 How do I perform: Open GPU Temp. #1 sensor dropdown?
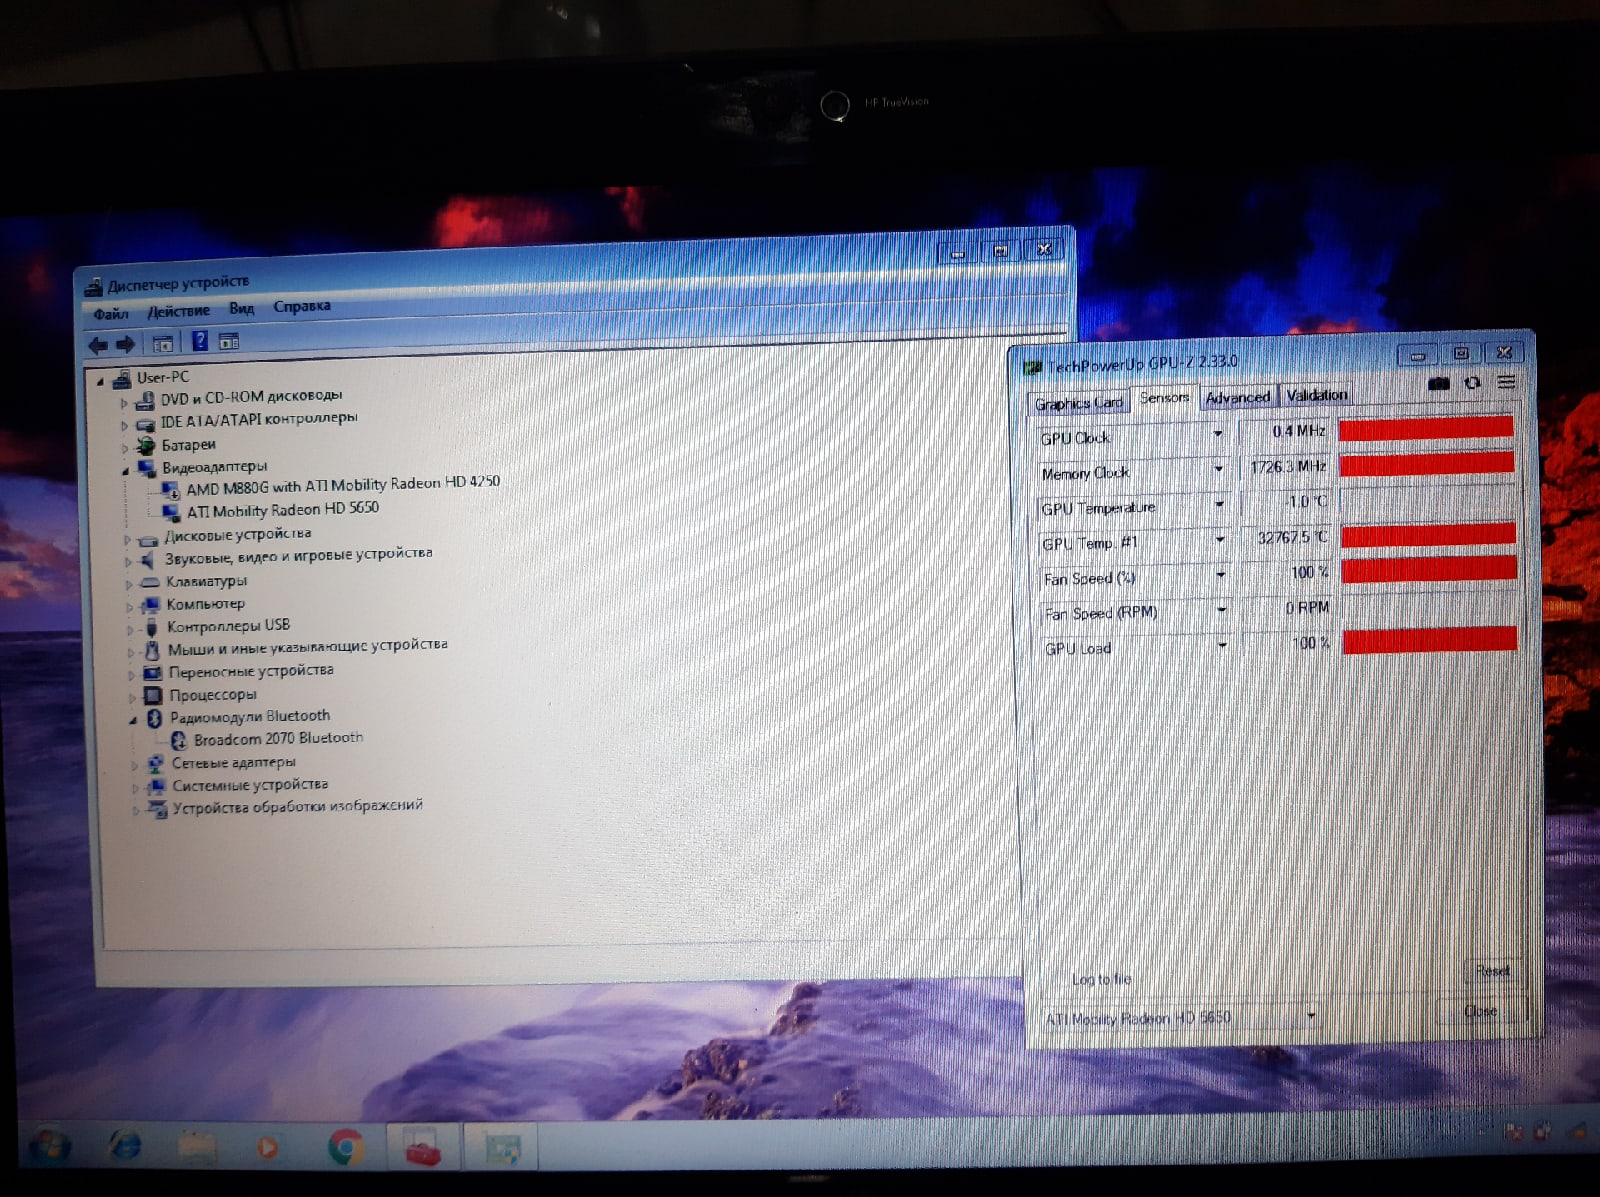1220,539
